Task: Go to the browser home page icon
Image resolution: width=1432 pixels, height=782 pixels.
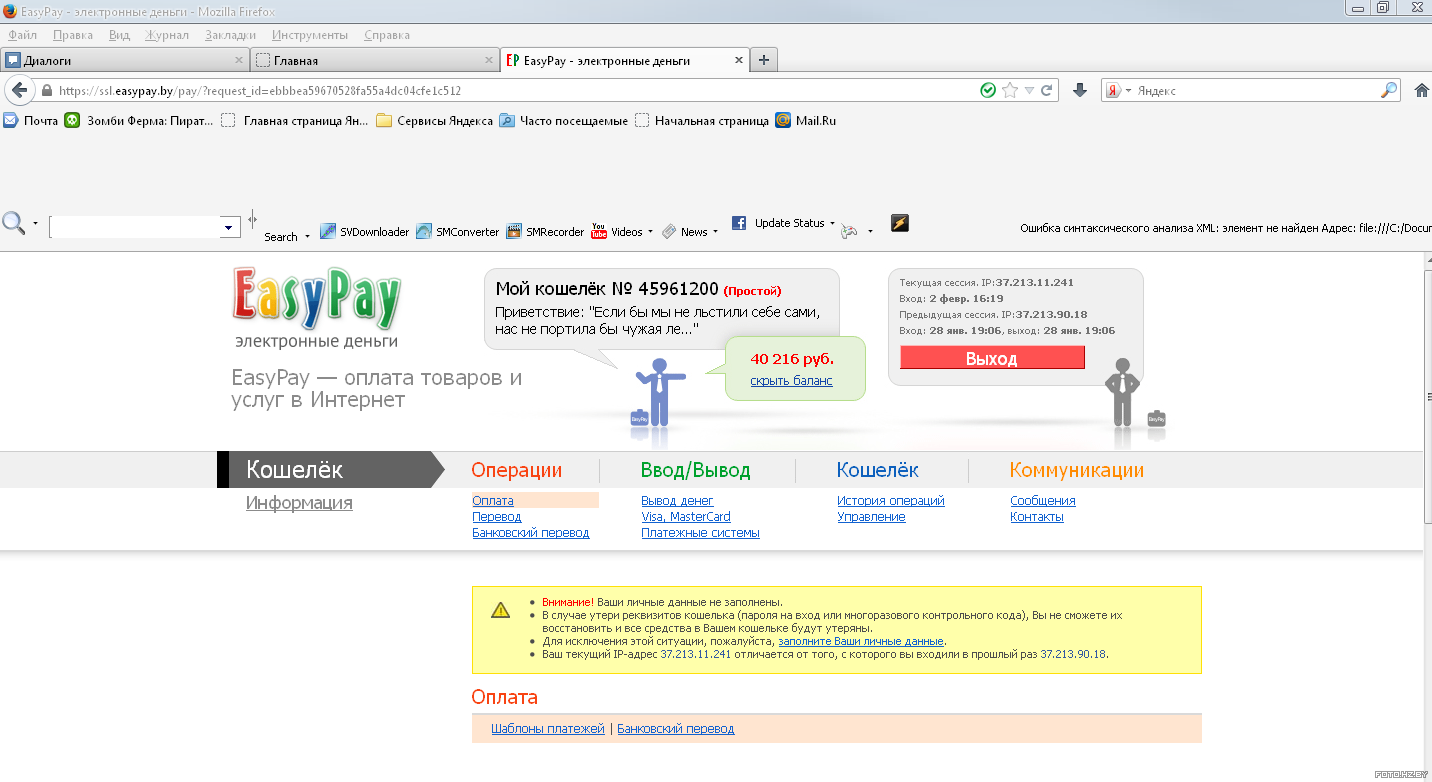Action: (1422, 90)
